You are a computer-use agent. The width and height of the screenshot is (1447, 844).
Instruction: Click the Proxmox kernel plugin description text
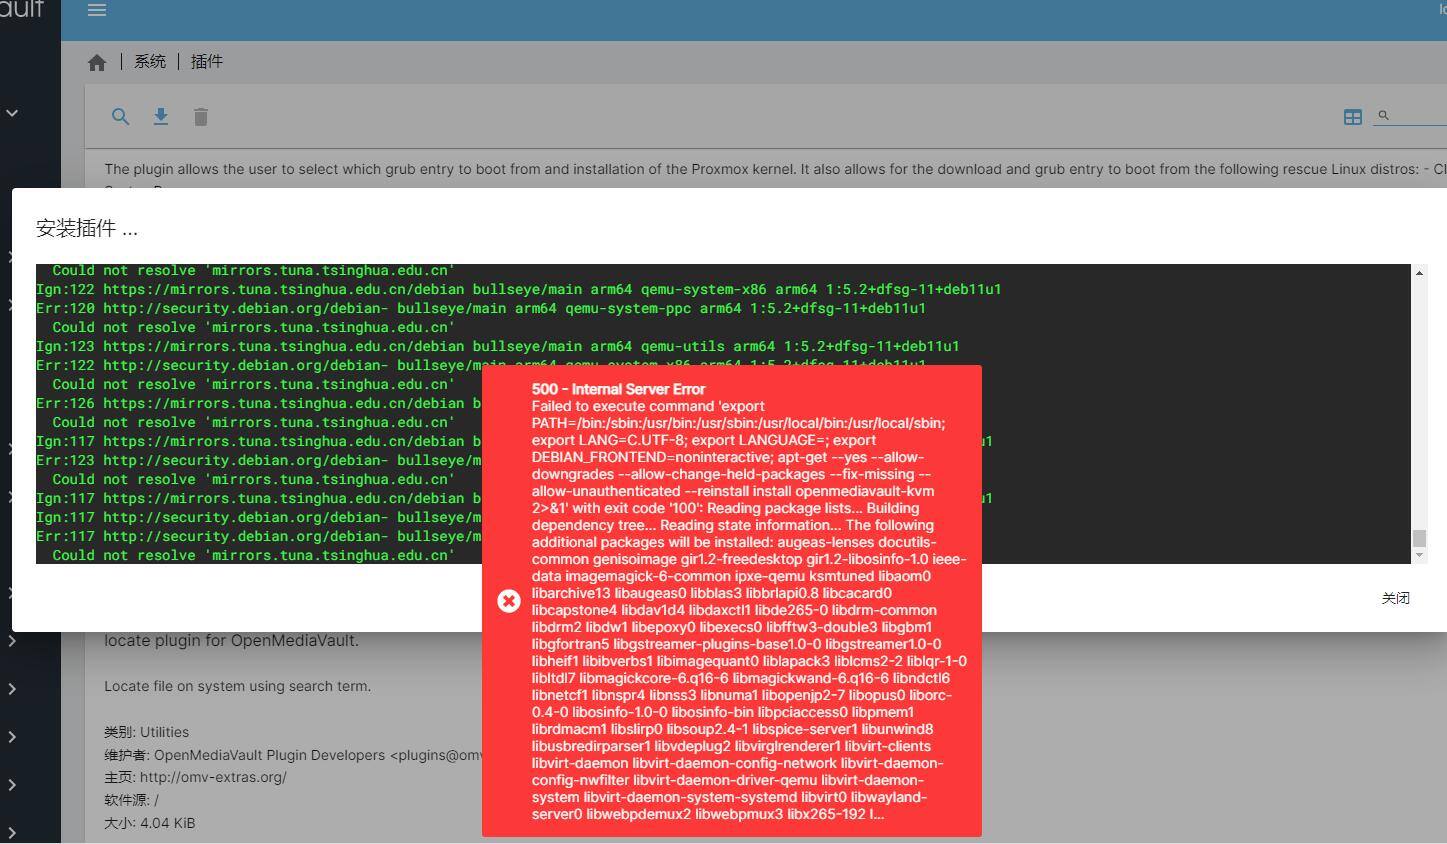(x=775, y=169)
